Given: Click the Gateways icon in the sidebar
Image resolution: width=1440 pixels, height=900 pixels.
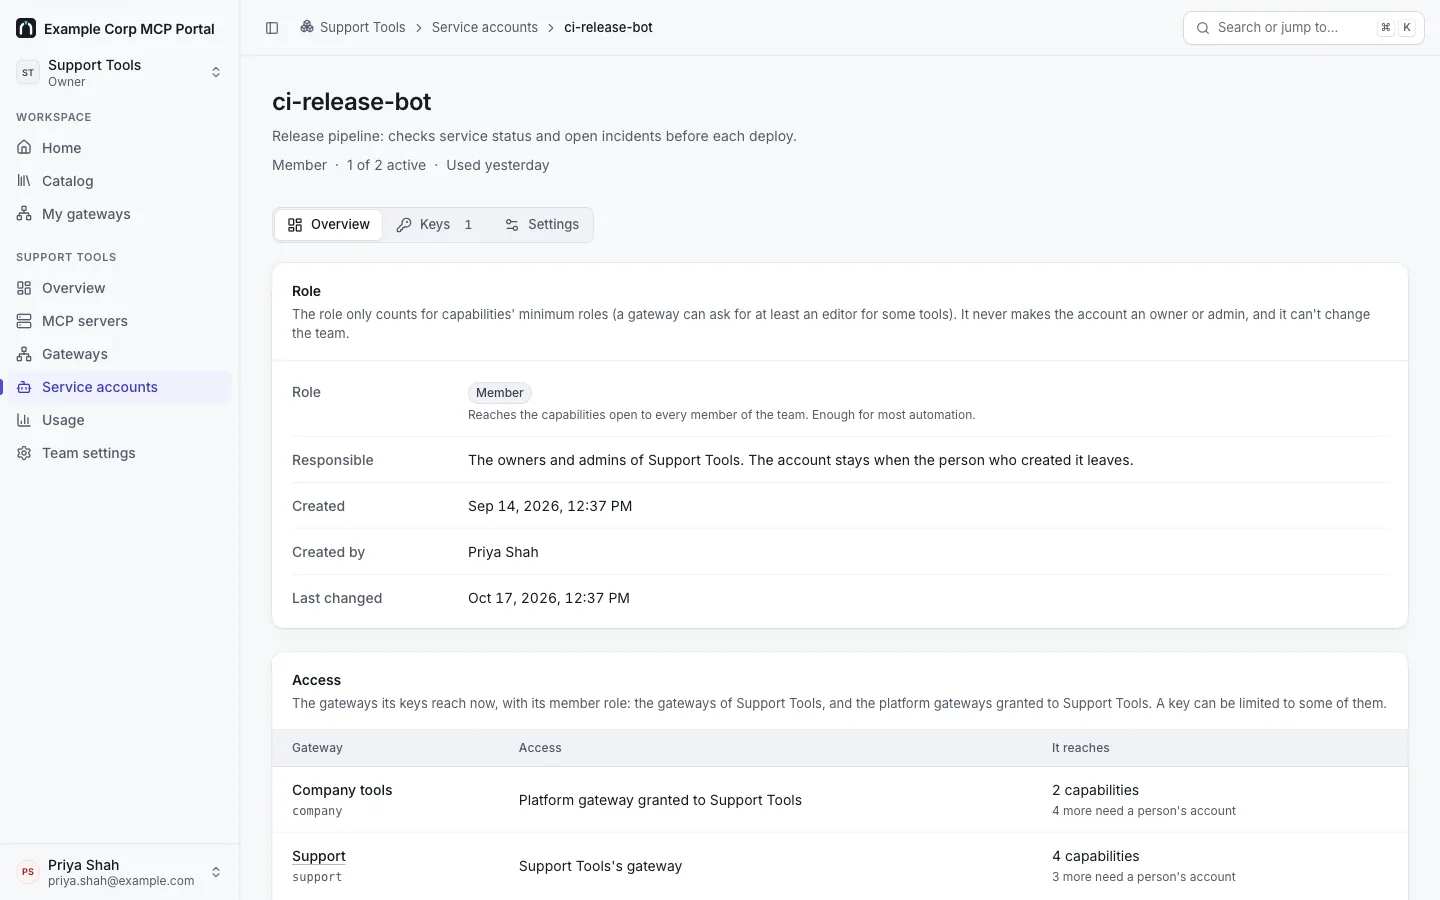Looking at the screenshot, I should (24, 354).
